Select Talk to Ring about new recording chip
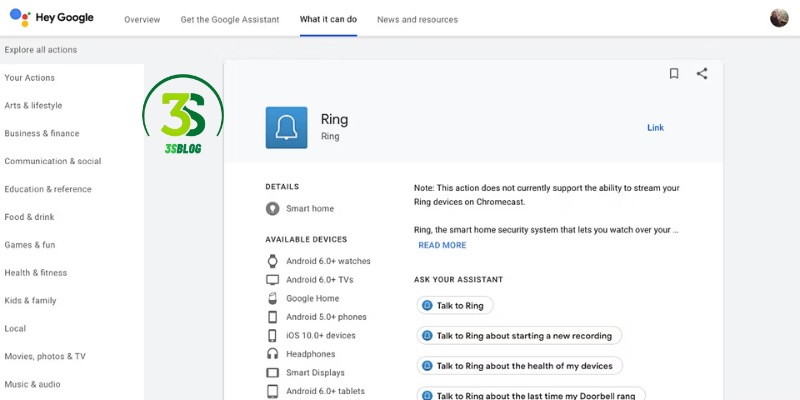The width and height of the screenshot is (800, 400). pyautogui.click(x=520, y=336)
